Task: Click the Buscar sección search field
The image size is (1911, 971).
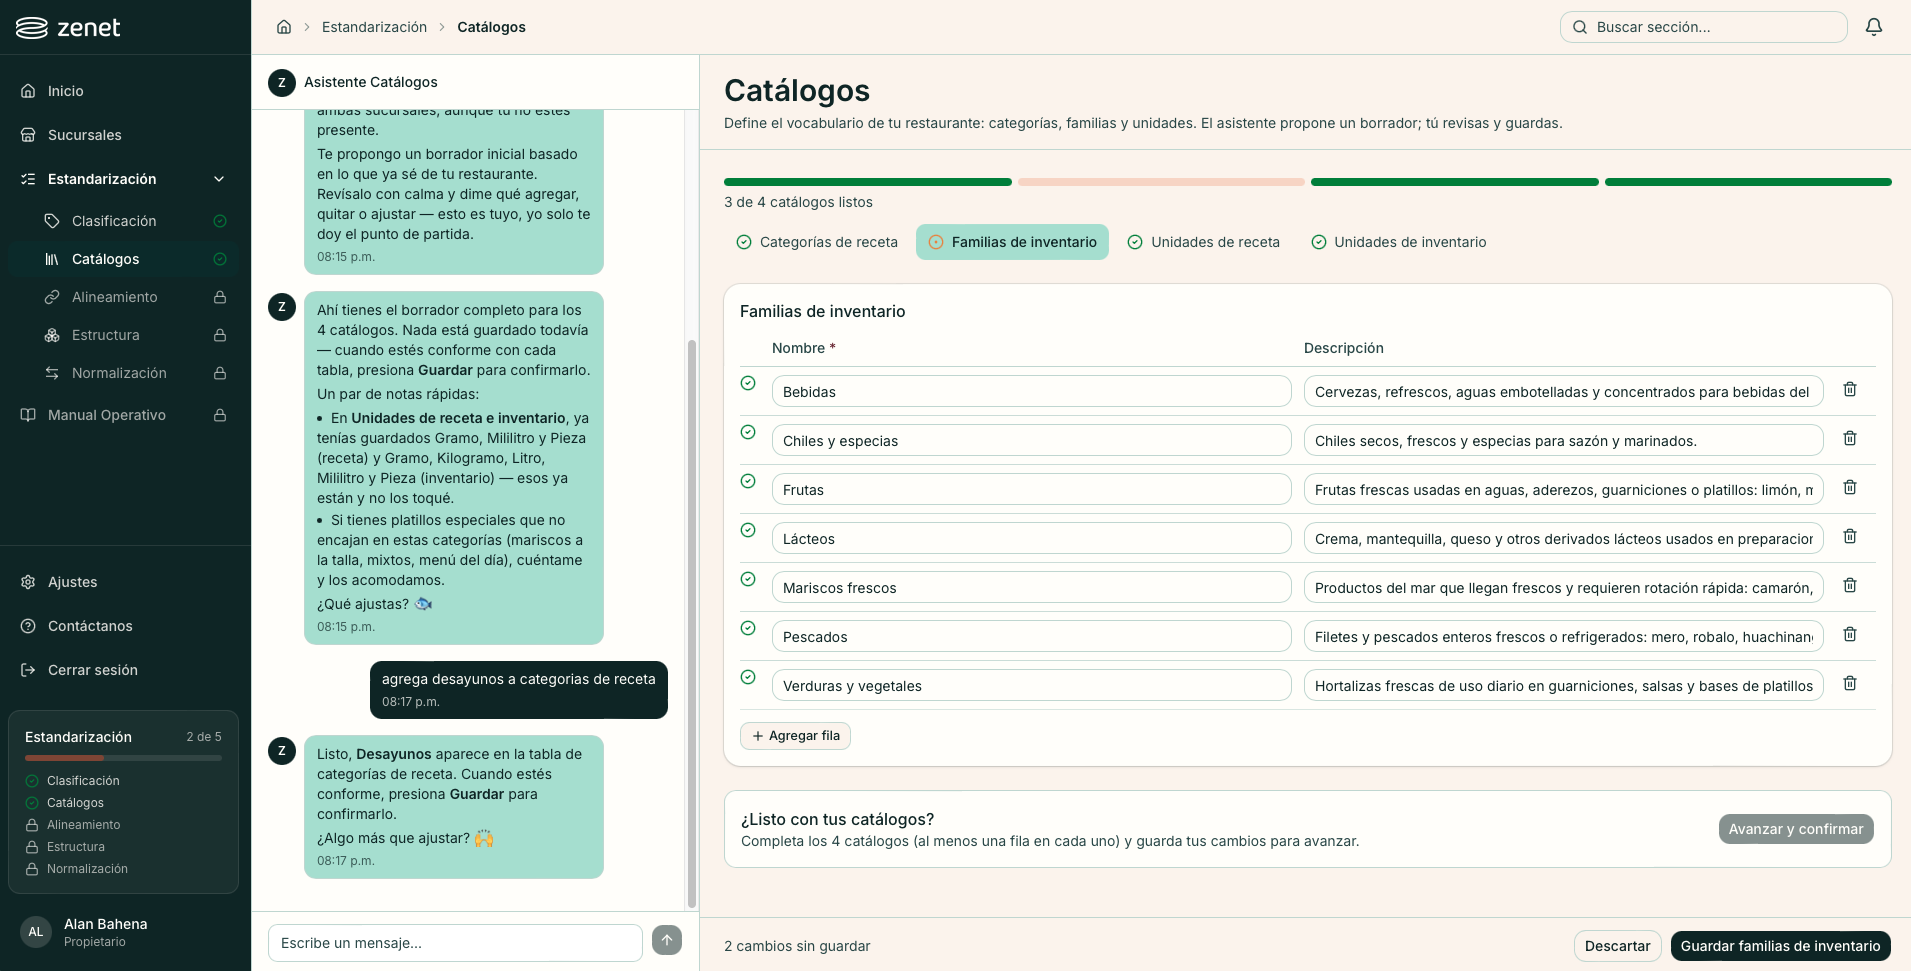Action: click(x=1703, y=27)
